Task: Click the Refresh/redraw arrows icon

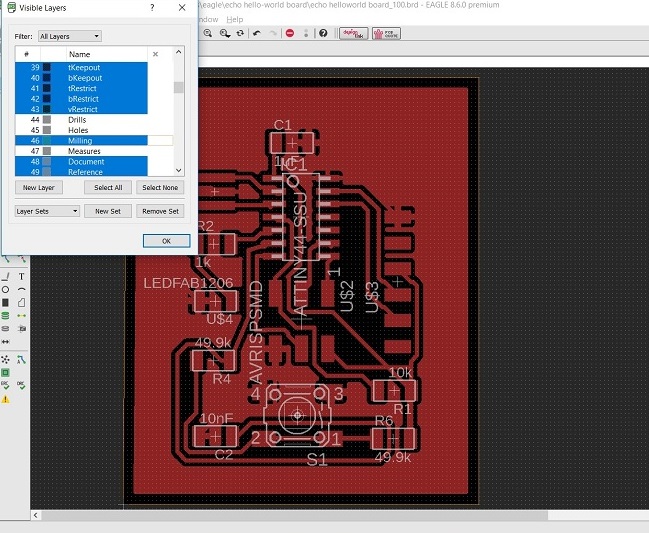Action: pos(240,33)
